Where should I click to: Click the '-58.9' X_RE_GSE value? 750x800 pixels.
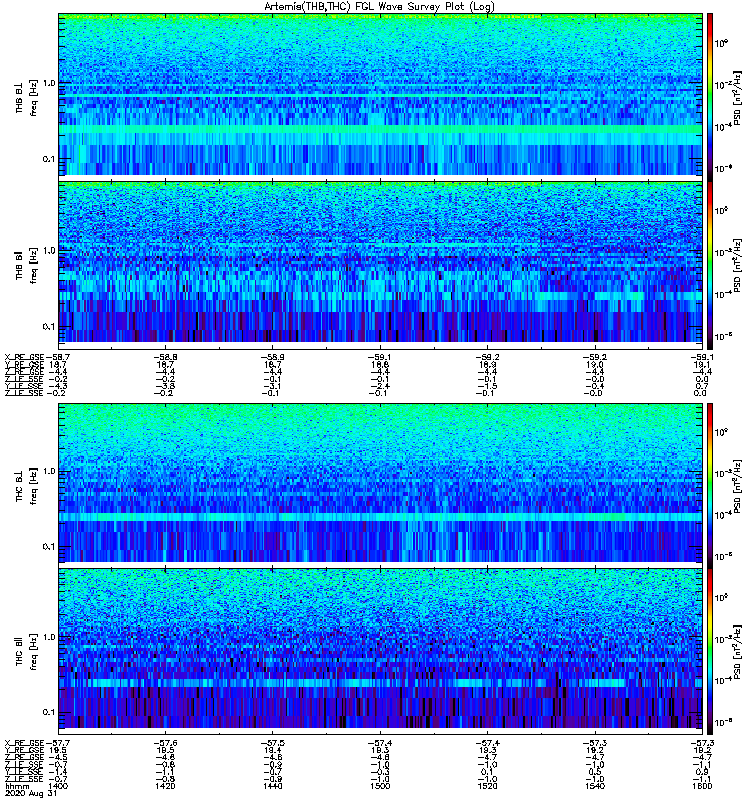point(273,357)
